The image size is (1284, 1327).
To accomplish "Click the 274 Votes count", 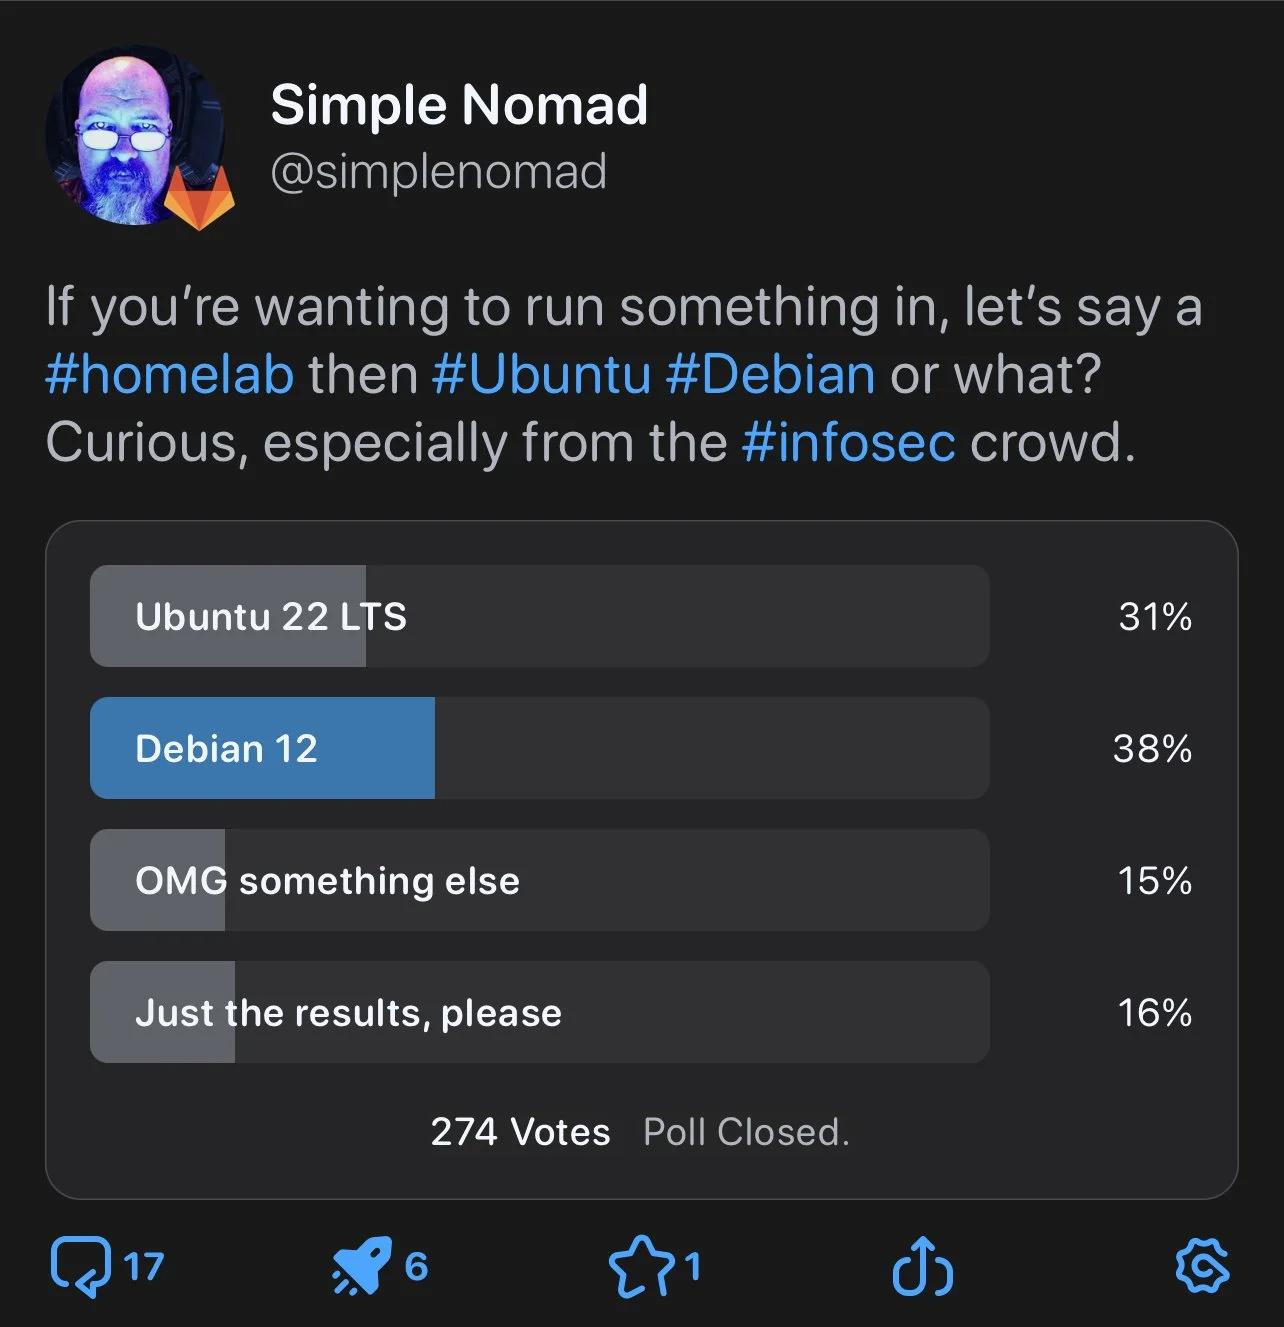I will [520, 1132].
